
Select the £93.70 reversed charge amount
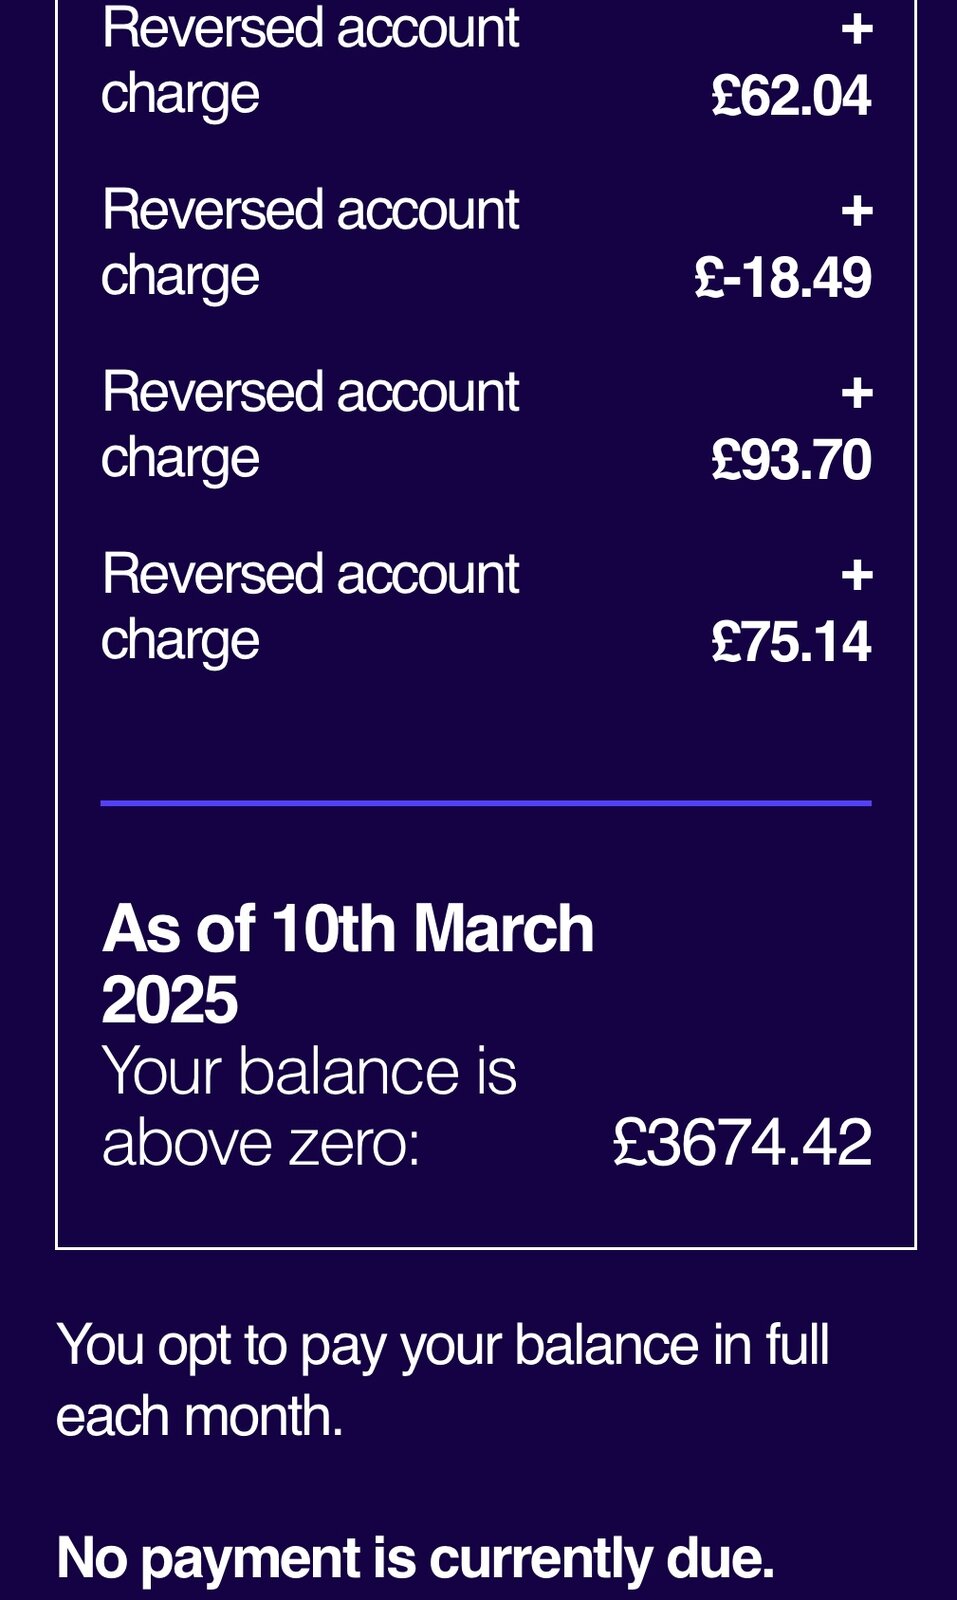pos(791,460)
